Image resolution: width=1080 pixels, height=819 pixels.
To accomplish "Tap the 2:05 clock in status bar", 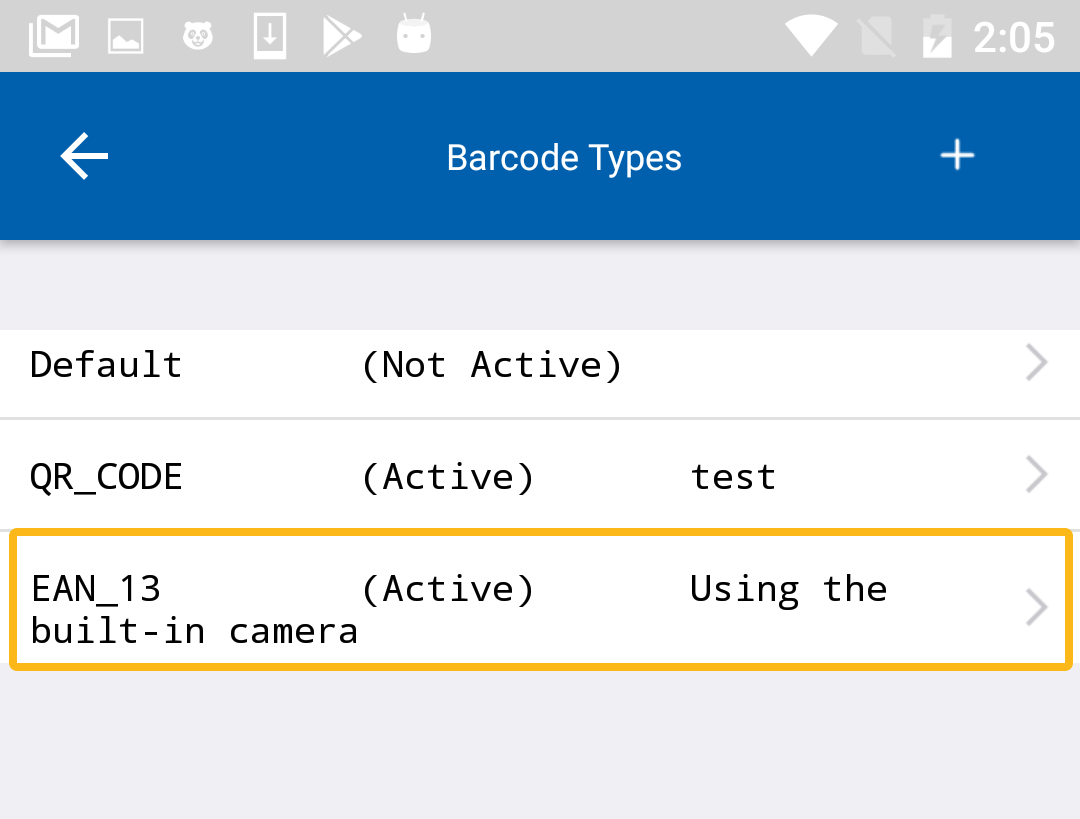I will (x=1013, y=38).
